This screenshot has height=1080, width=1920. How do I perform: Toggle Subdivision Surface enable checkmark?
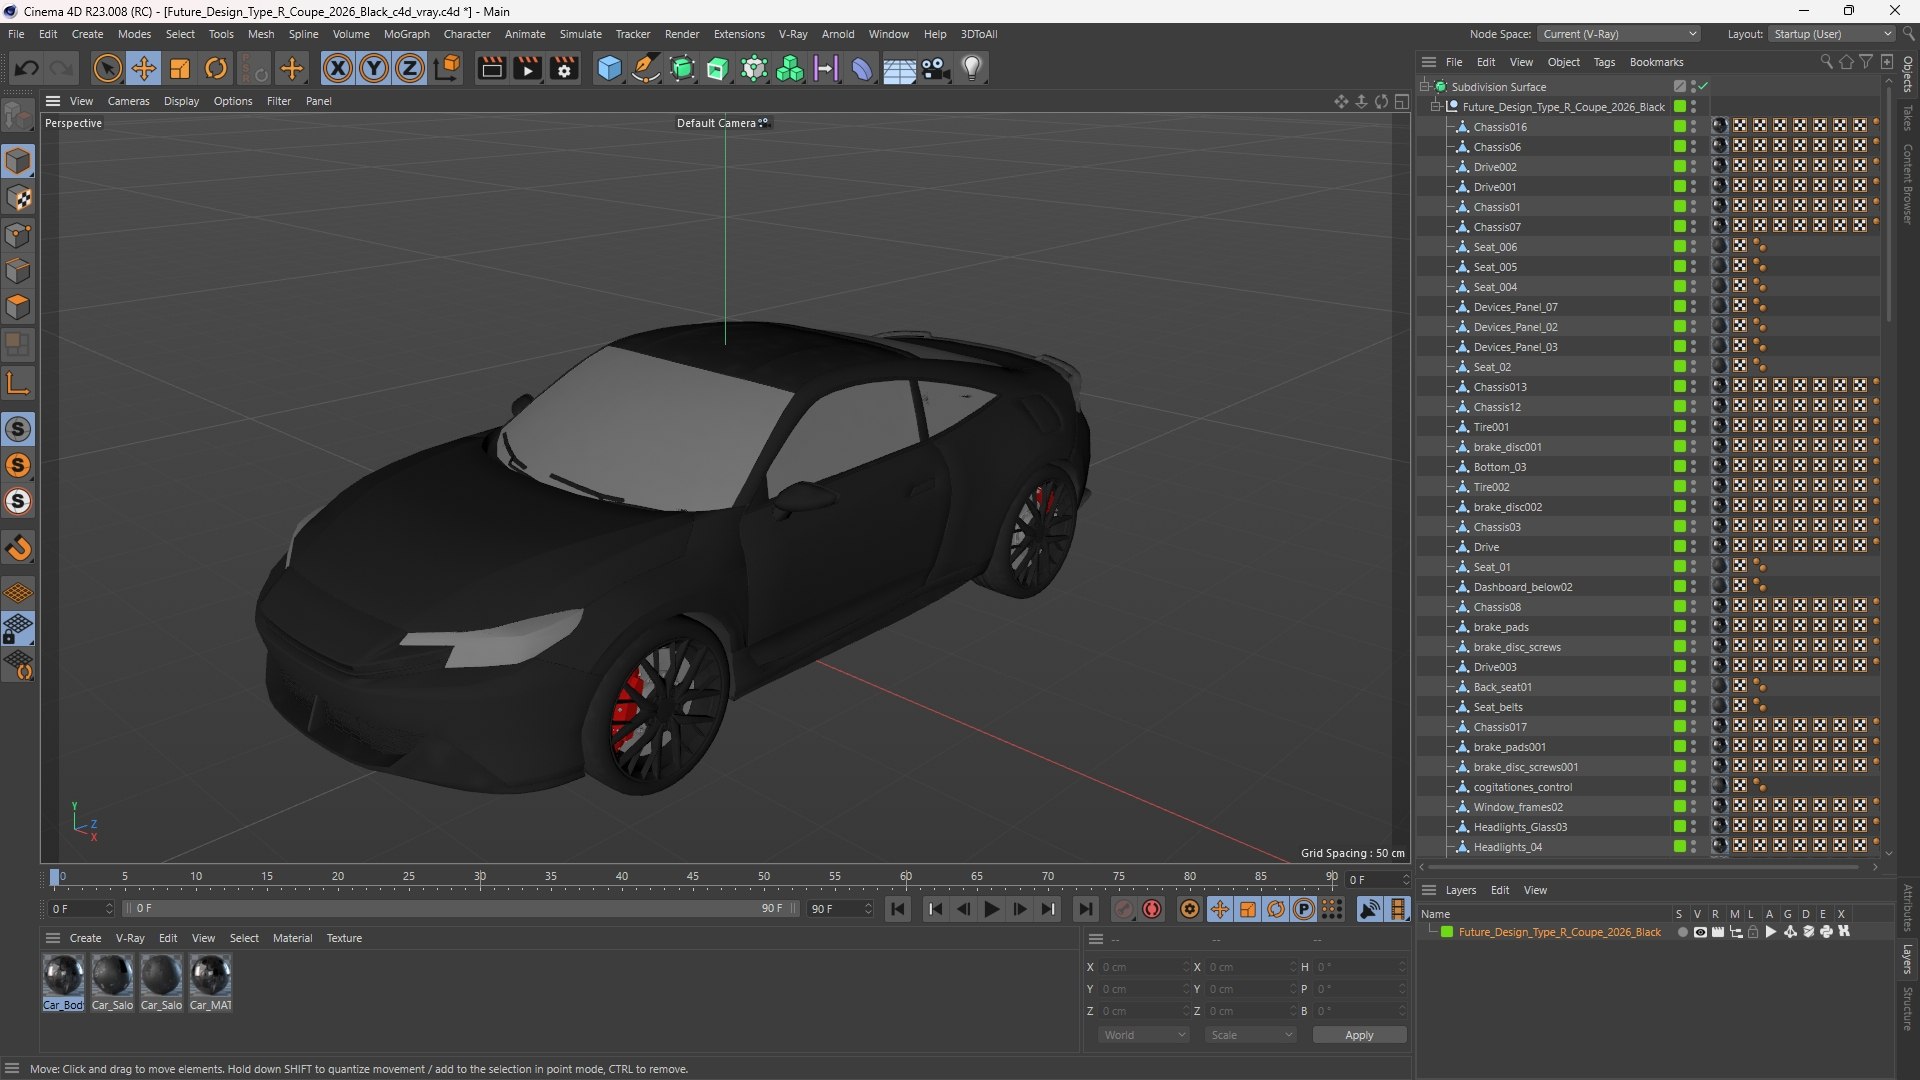point(1703,87)
